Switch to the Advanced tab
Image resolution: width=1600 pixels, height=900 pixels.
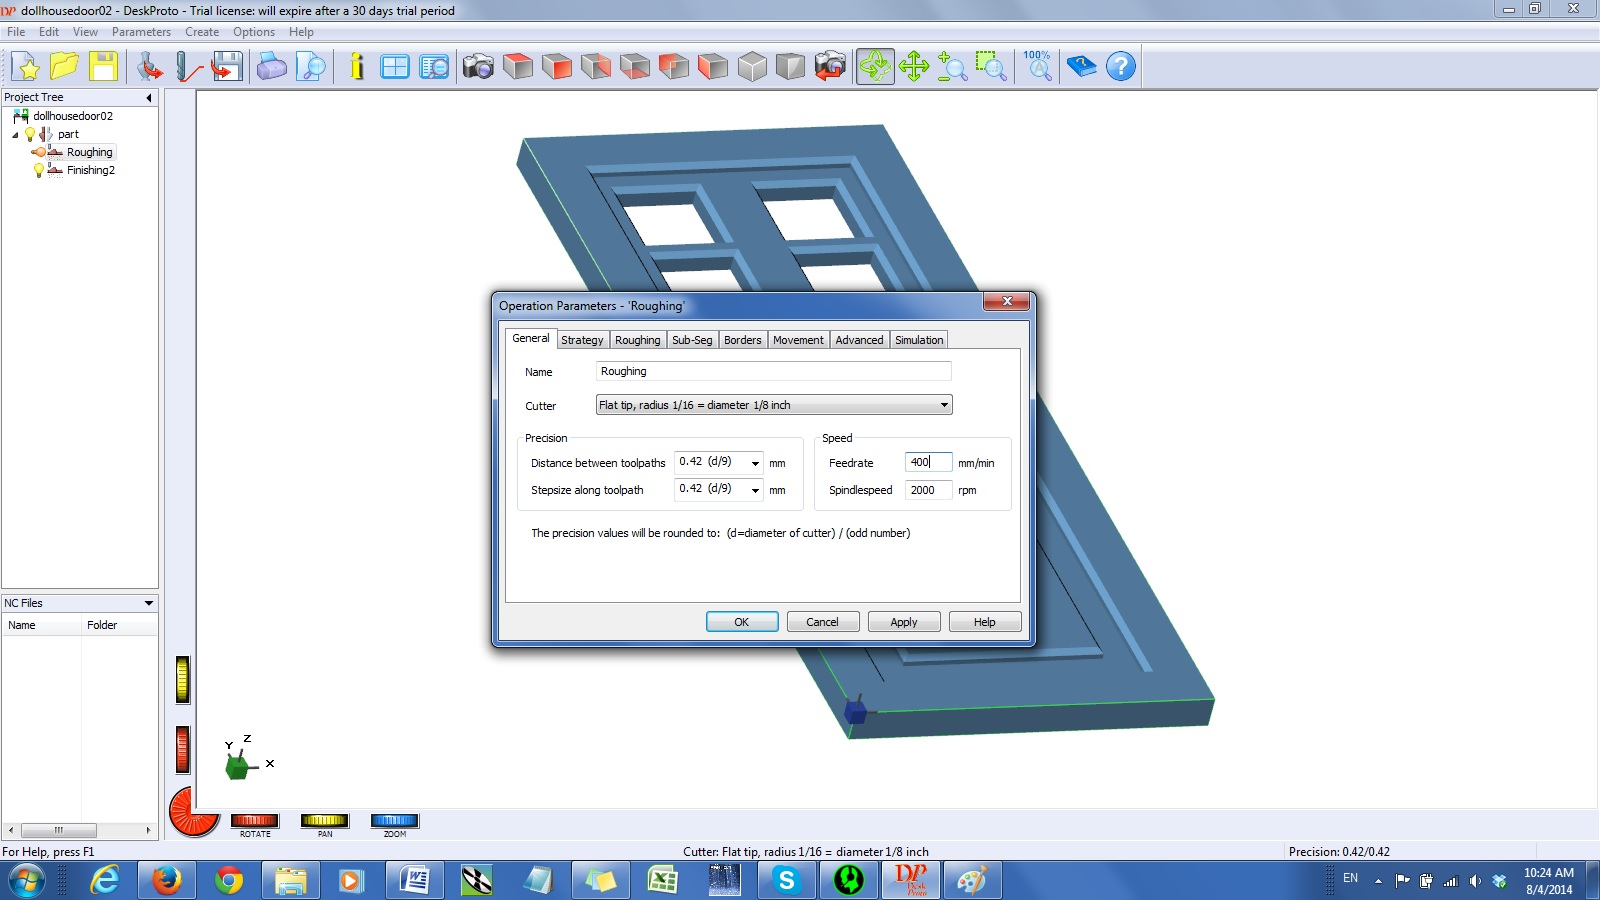859,340
